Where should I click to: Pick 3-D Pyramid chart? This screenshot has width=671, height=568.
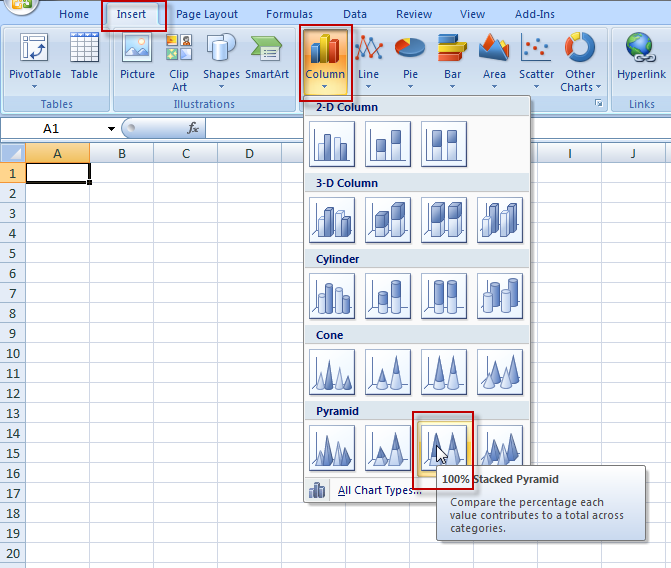[x=500, y=445]
